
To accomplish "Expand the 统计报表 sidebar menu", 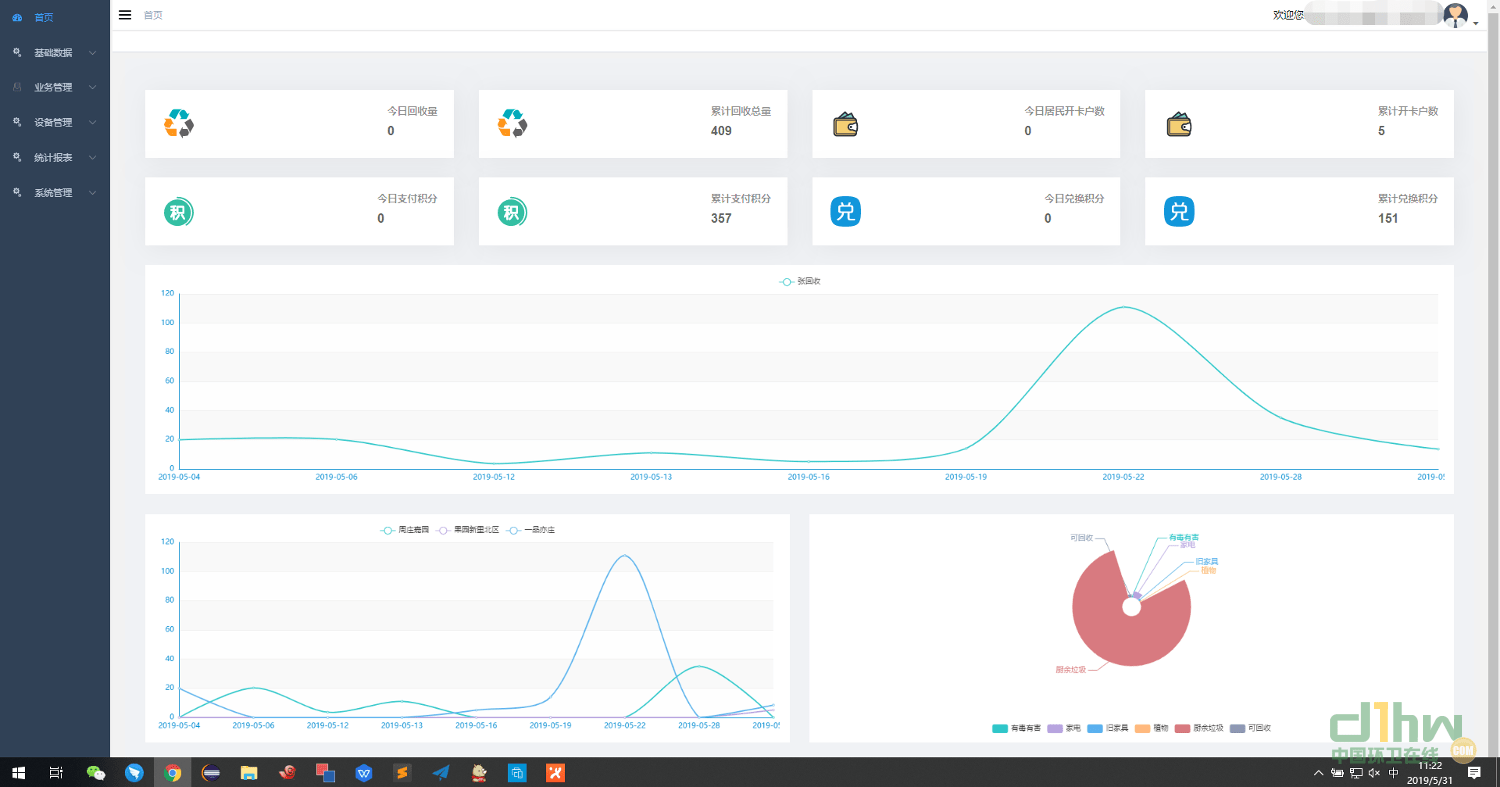I will [x=54, y=157].
